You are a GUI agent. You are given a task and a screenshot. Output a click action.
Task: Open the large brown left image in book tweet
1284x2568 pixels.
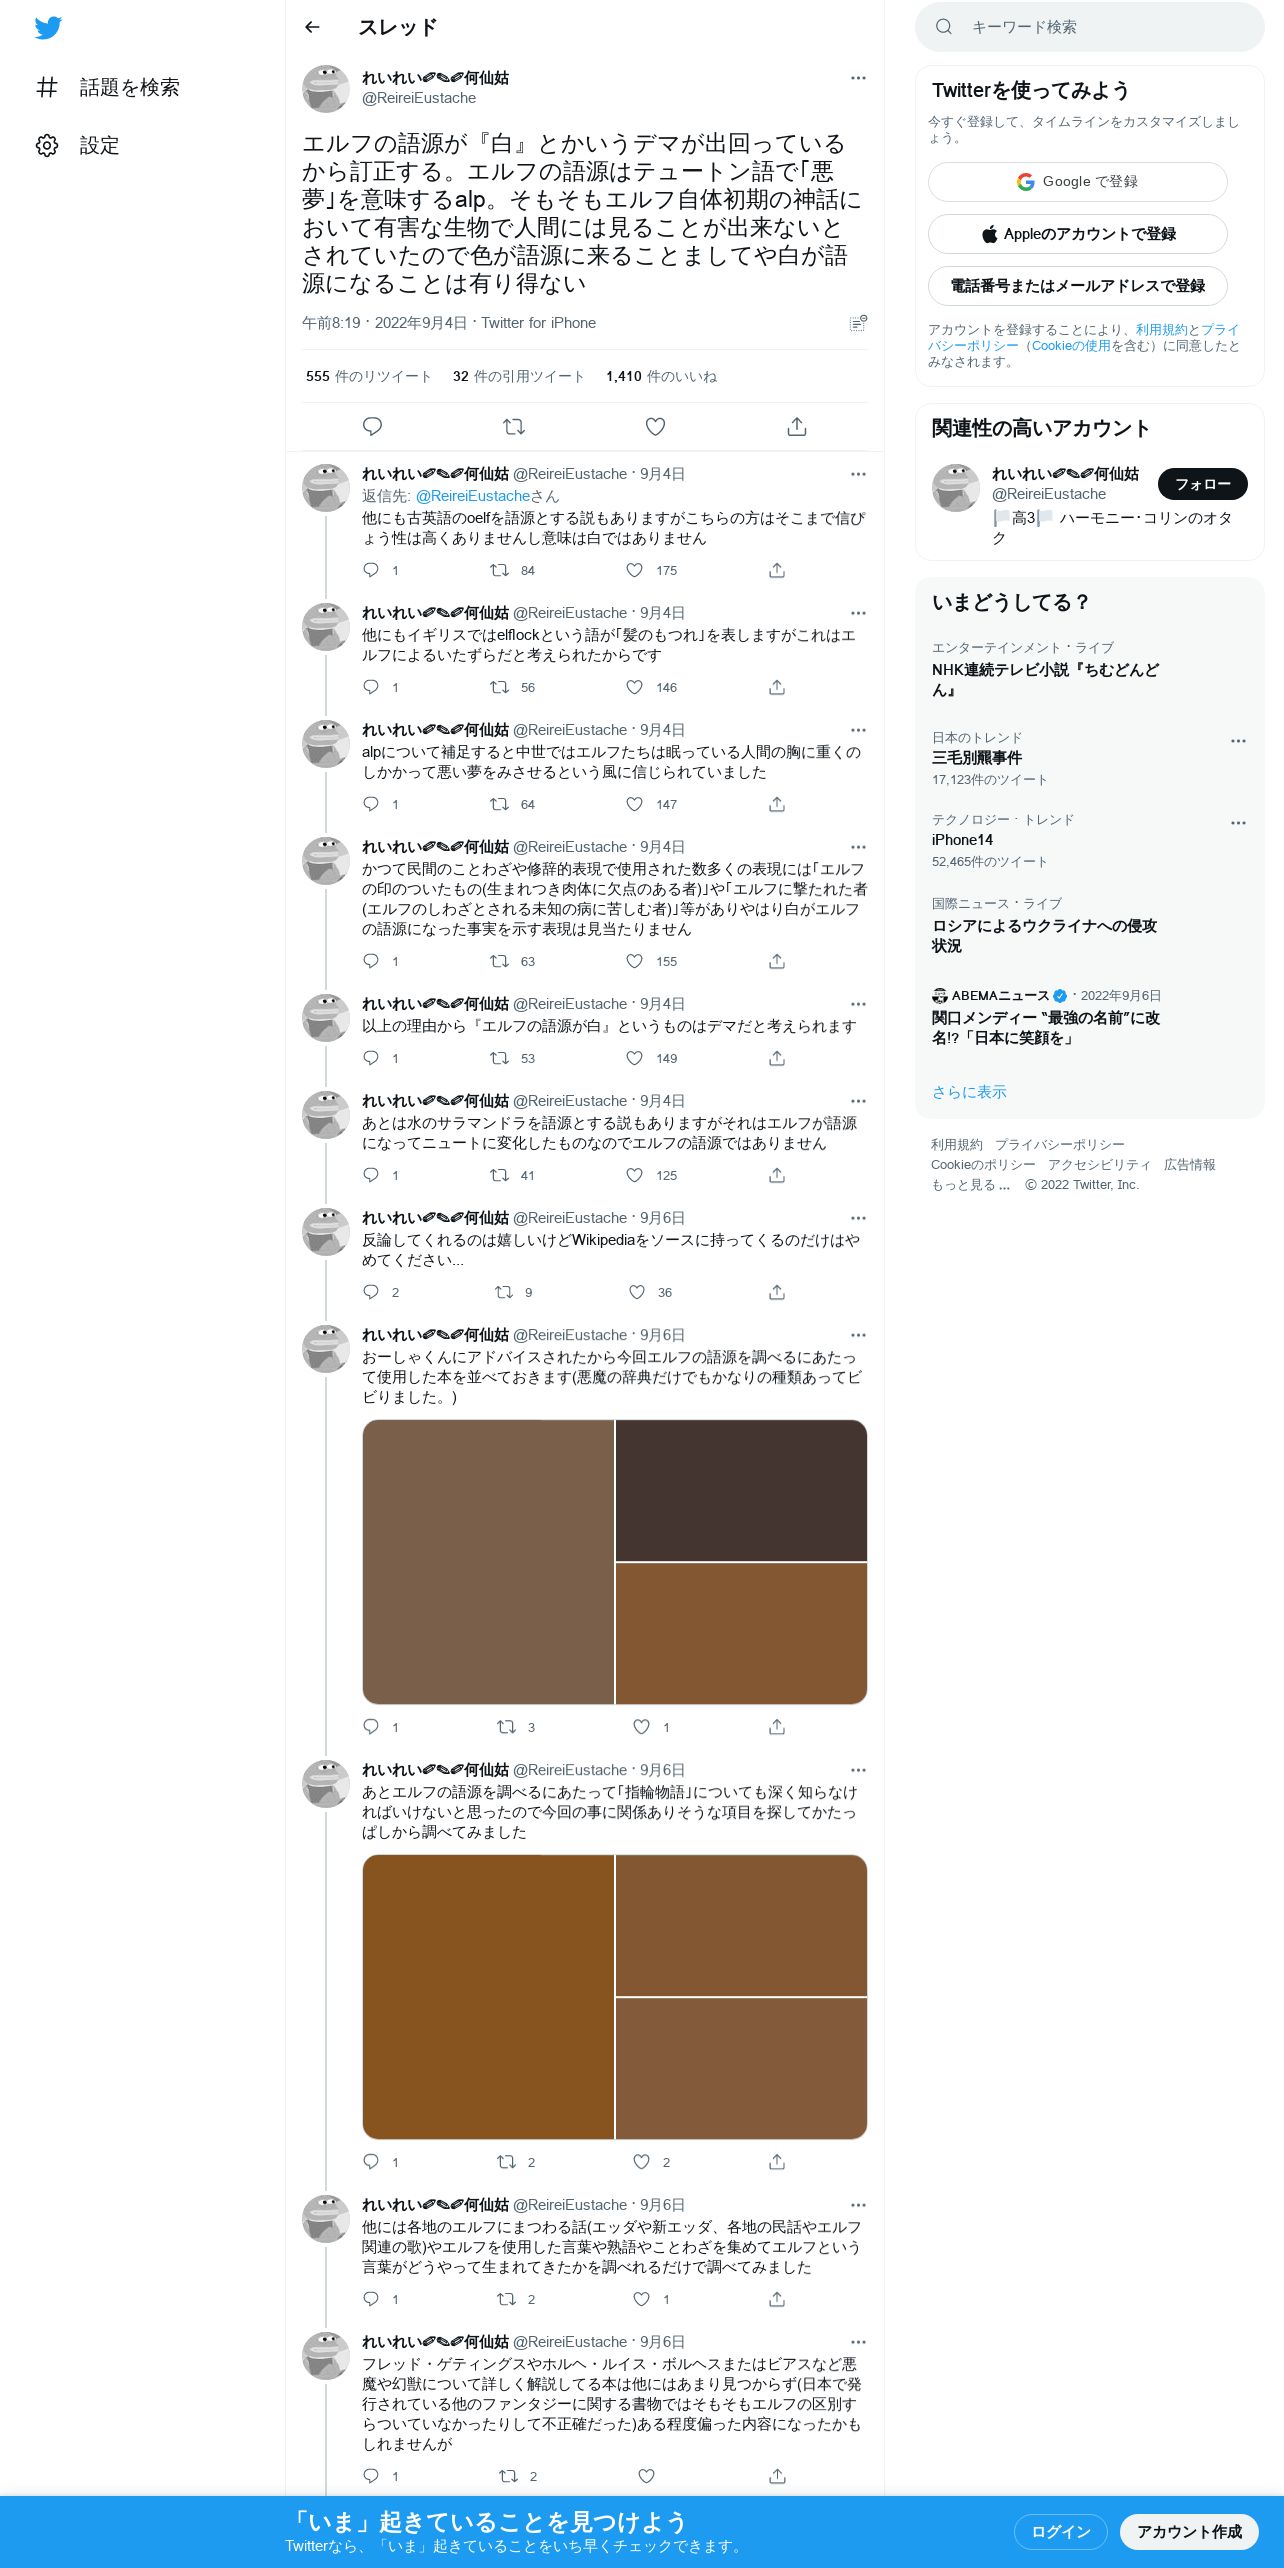click(x=488, y=1562)
